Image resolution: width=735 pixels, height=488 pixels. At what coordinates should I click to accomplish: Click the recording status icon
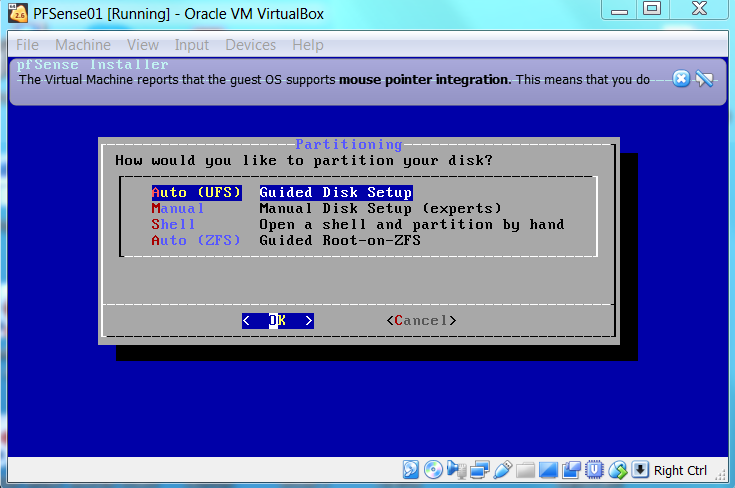571,469
